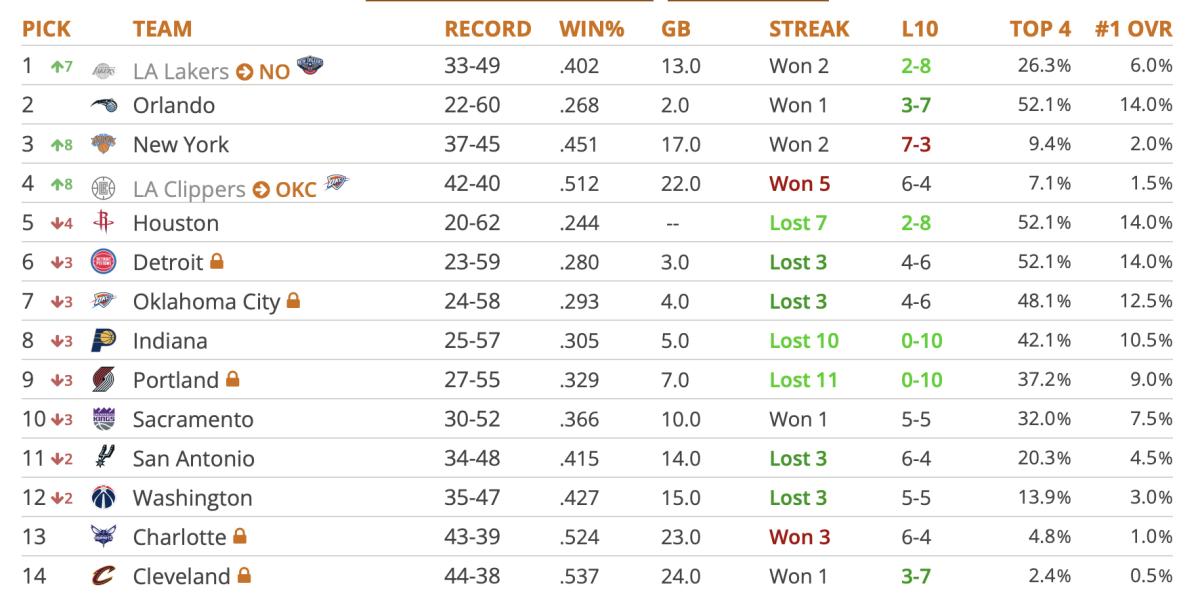Open the Washington team link
Image resolution: width=1200 pixels, height=593 pixels.
pyautogui.click(x=192, y=498)
